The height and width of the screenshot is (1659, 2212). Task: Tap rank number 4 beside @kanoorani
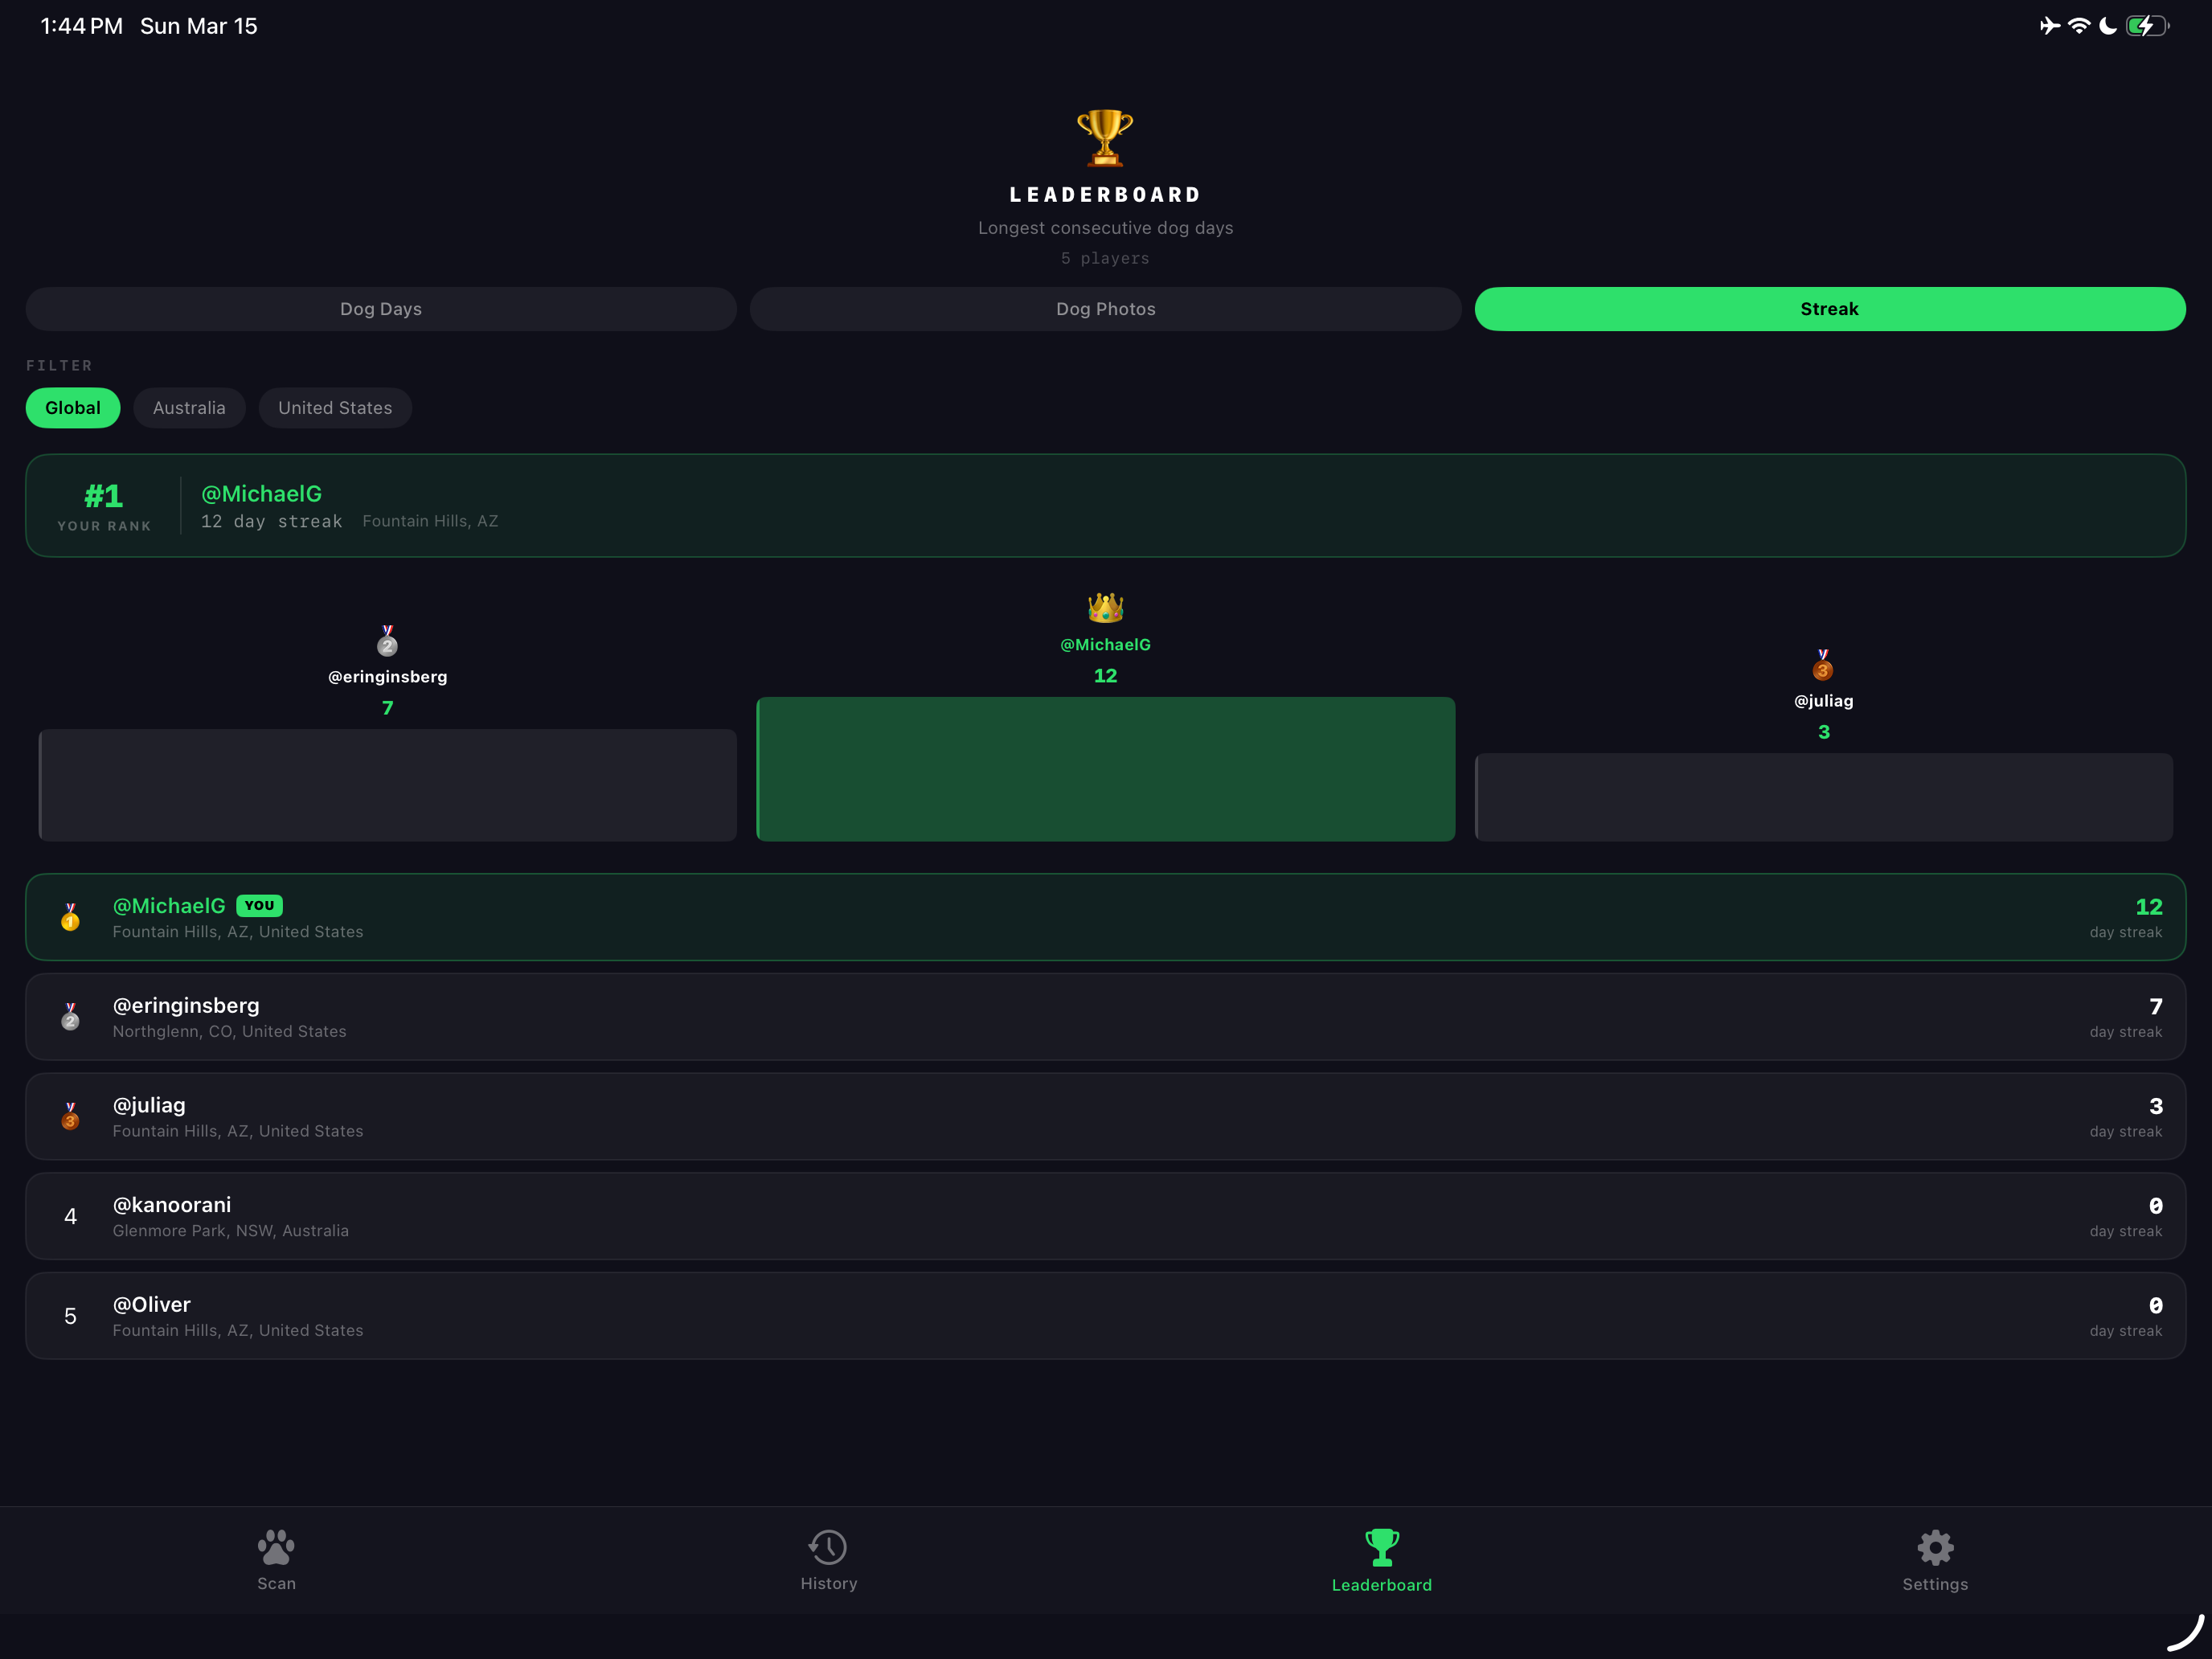[x=70, y=1216]
